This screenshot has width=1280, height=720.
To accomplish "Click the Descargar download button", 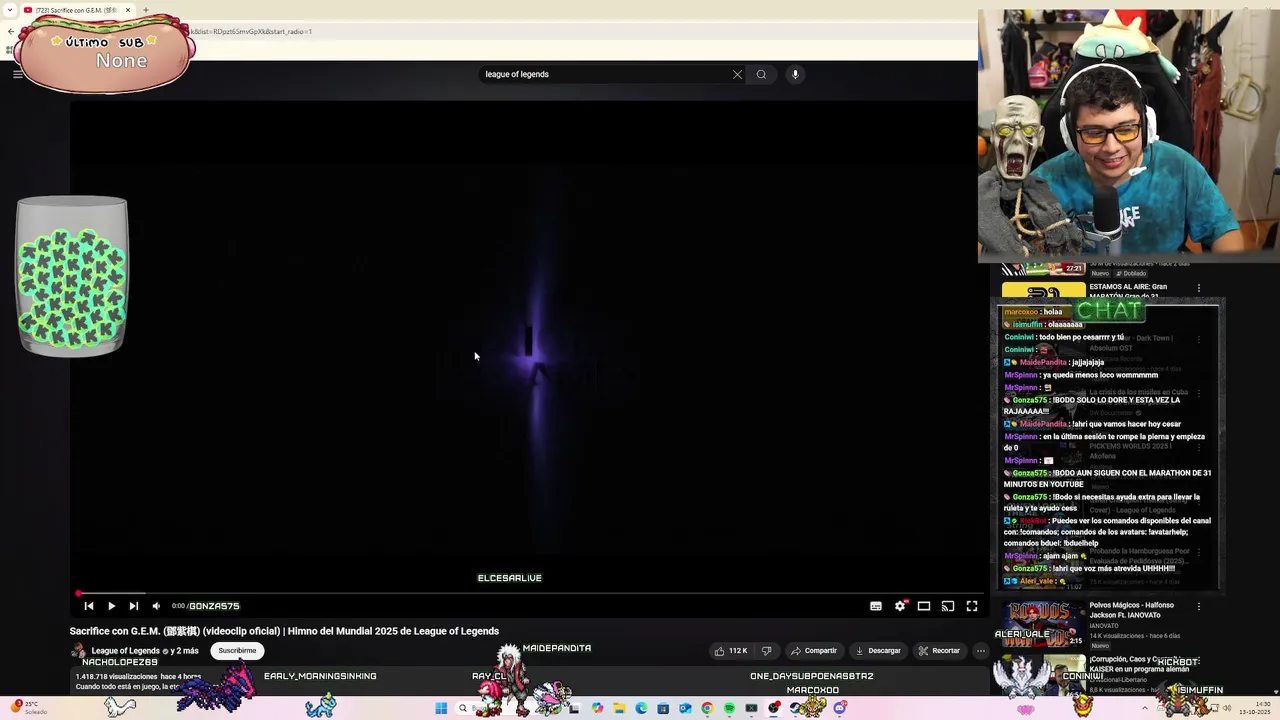I will (x=878, y=651).
